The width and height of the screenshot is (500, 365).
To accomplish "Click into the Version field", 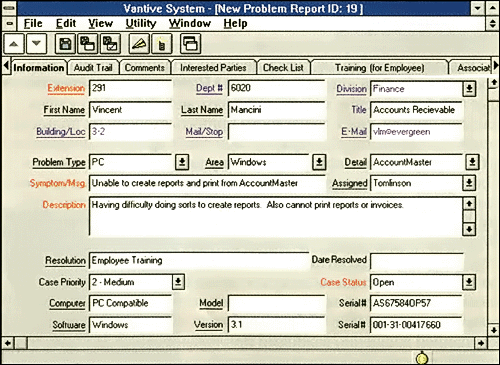I will click(x=277, y=325).
